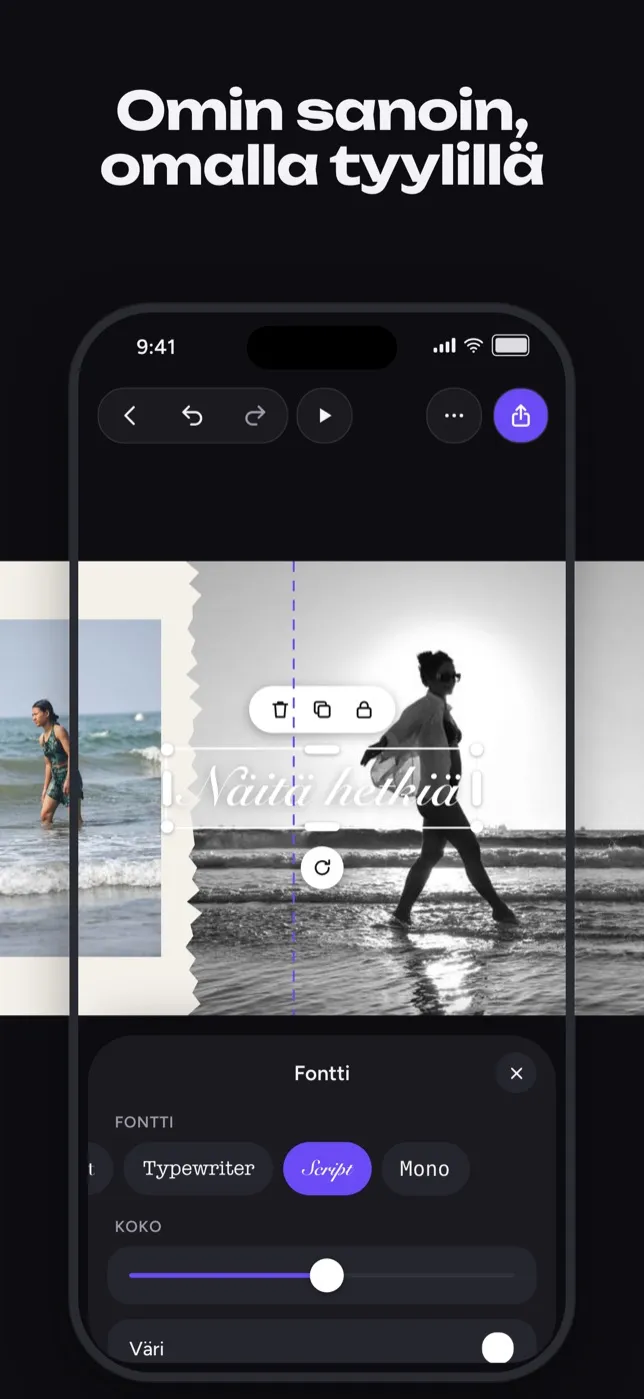Tap the Wi-Fi icon in status bar
The image size is (644, 1399).
click(474, 346)
